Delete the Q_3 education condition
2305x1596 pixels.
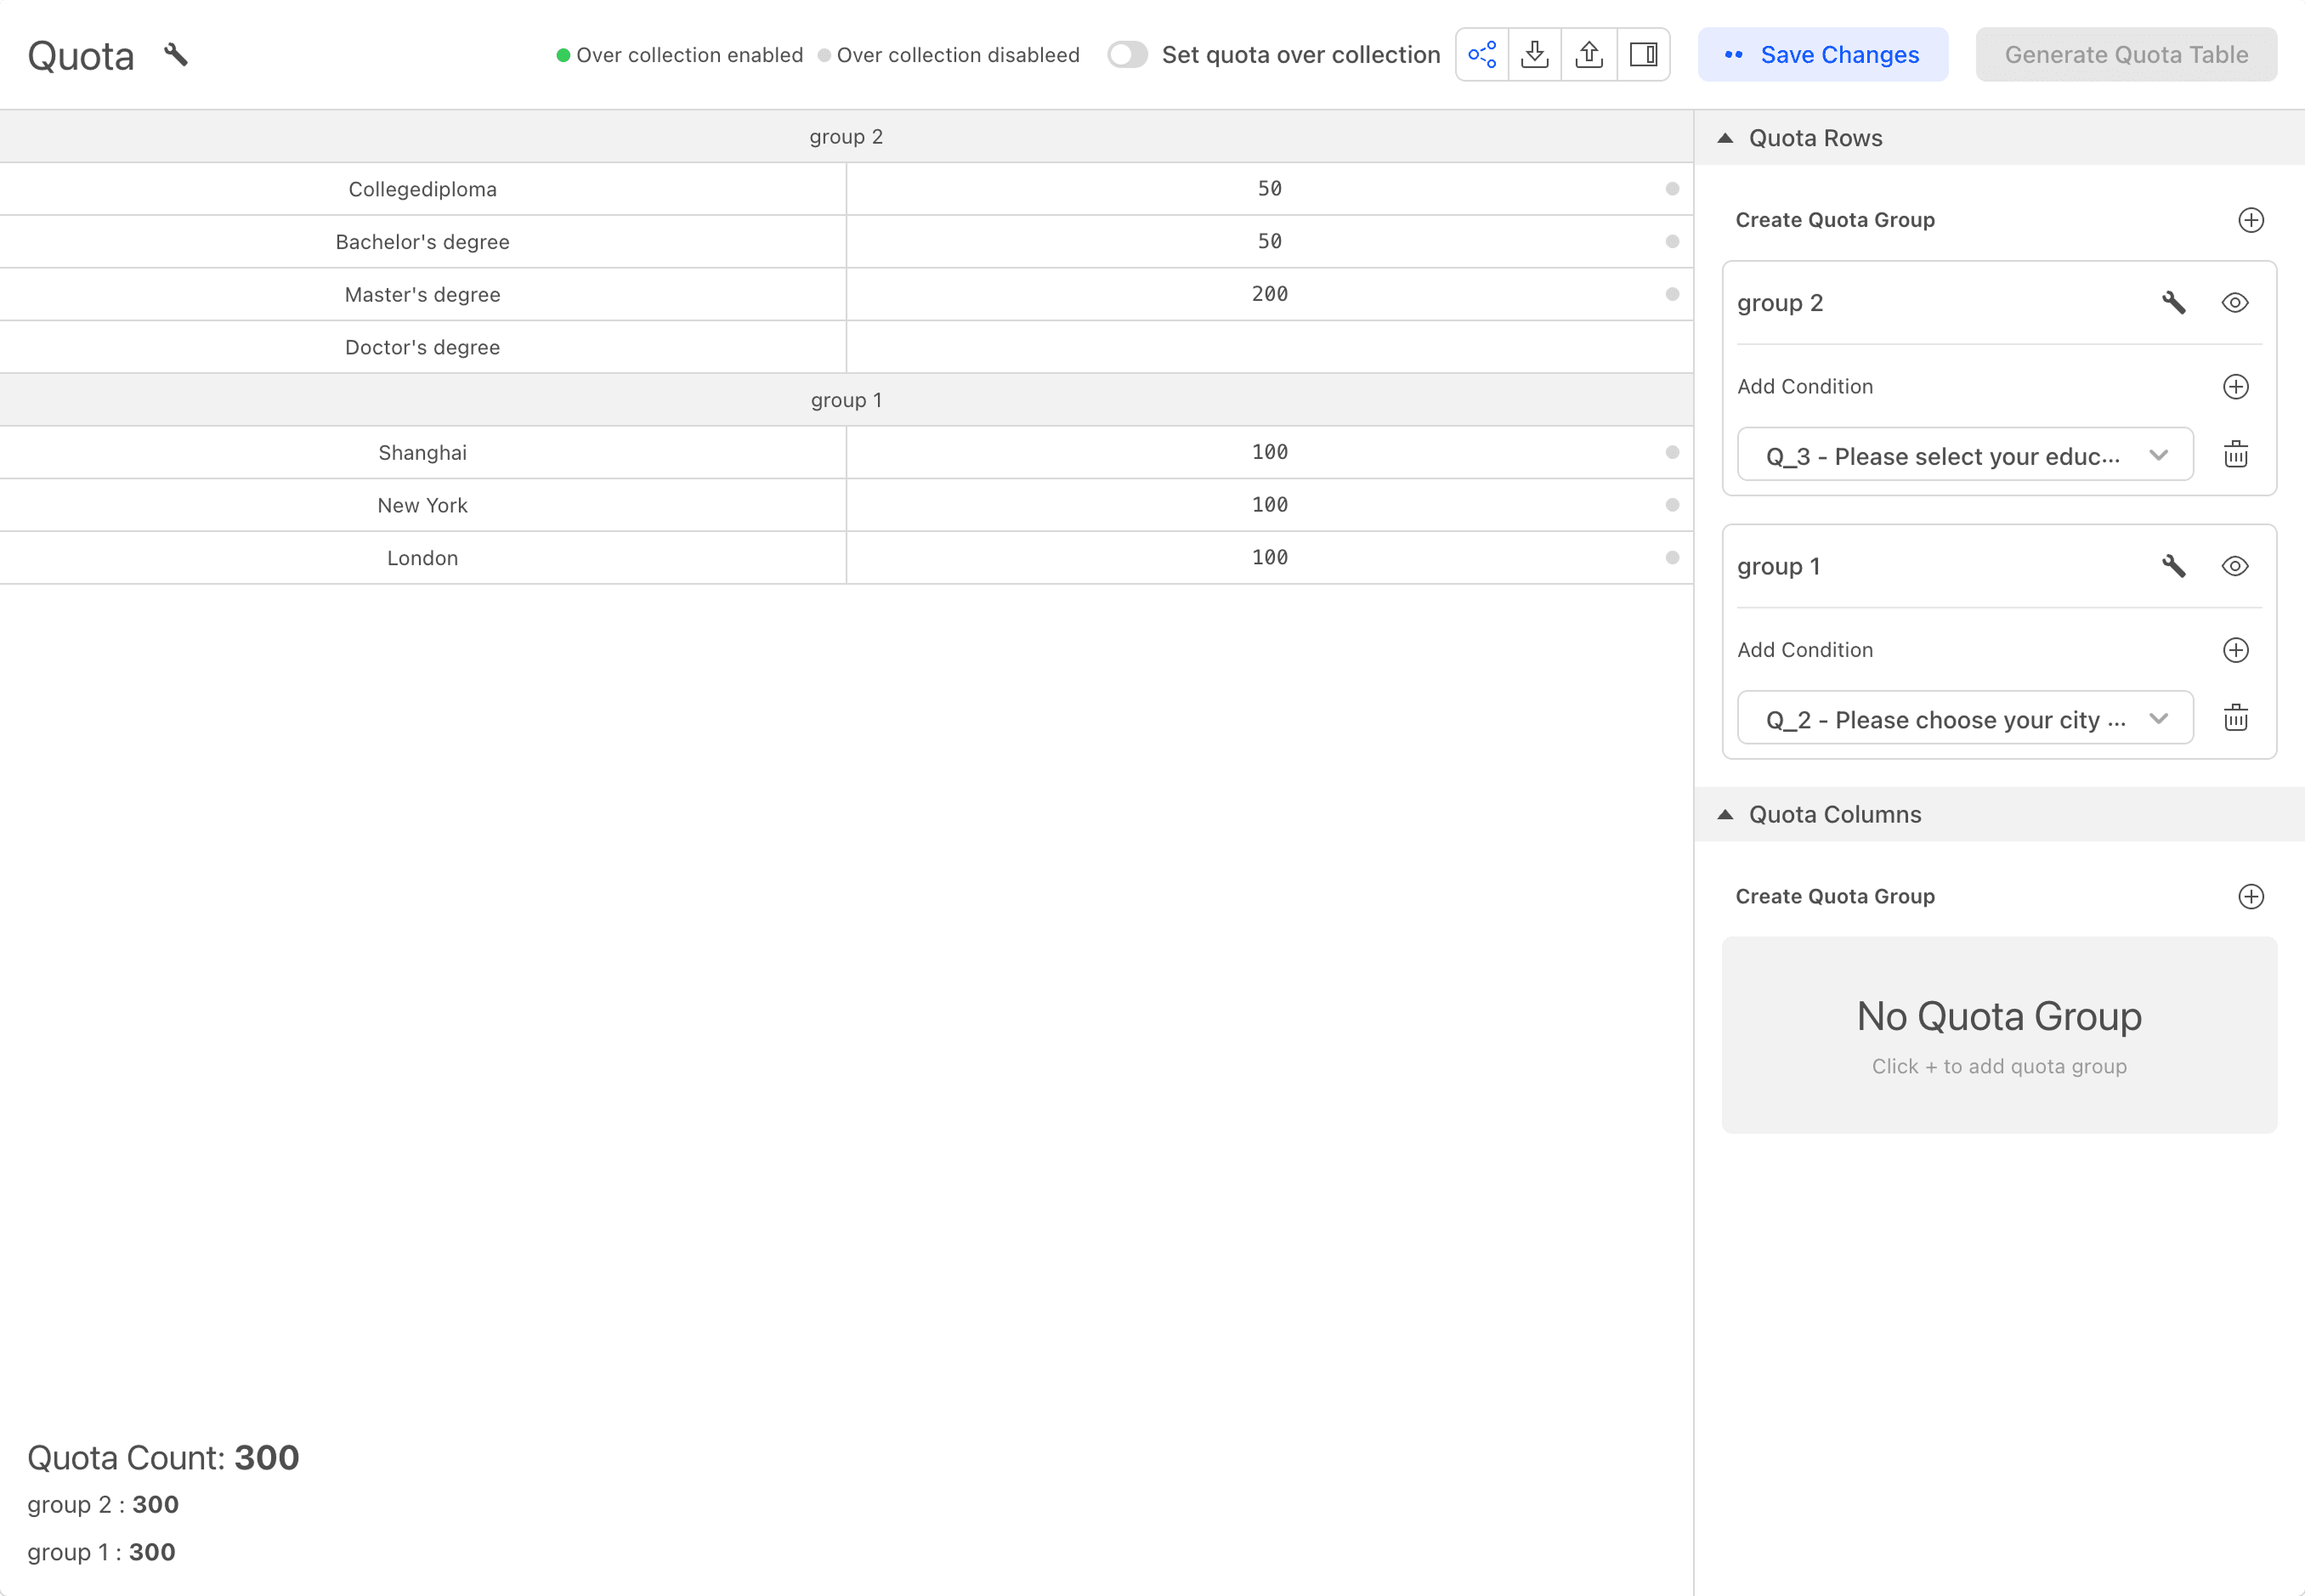click(x=2236, y=455)
